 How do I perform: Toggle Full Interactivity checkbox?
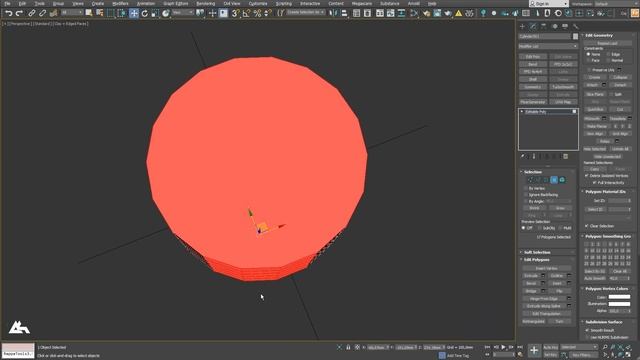pos(594,182)
